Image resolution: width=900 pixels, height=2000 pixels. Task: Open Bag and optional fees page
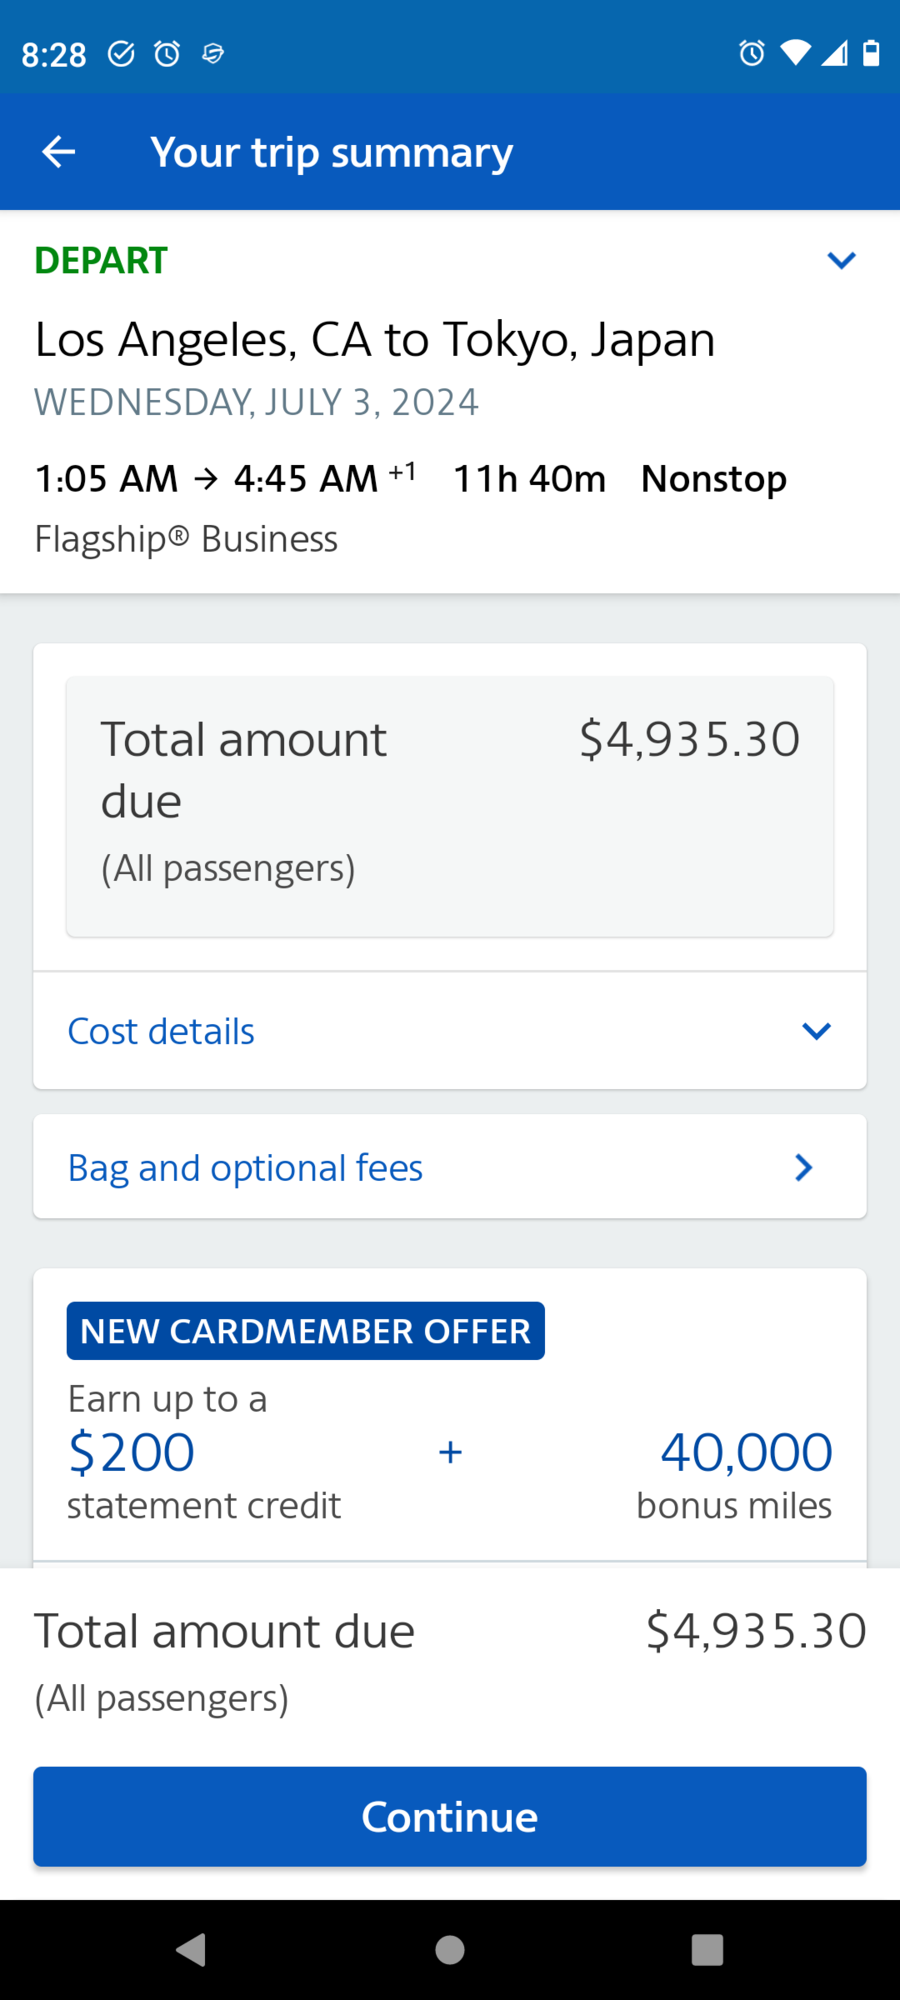click(x=449, y=1166)
